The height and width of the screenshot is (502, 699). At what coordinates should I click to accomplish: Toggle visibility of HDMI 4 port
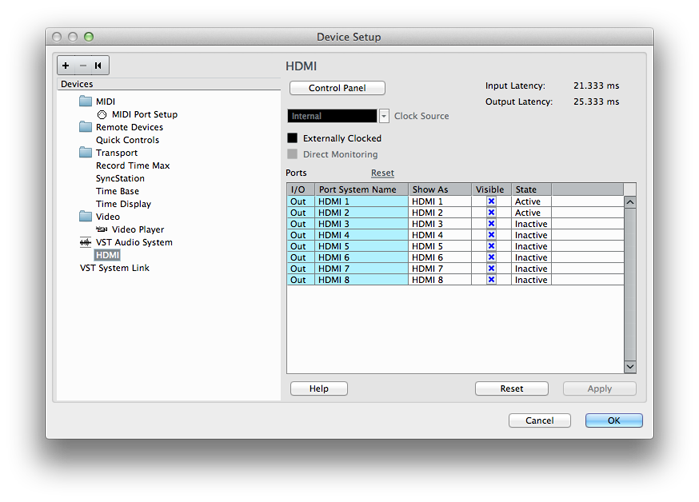(x=491, y=235)
